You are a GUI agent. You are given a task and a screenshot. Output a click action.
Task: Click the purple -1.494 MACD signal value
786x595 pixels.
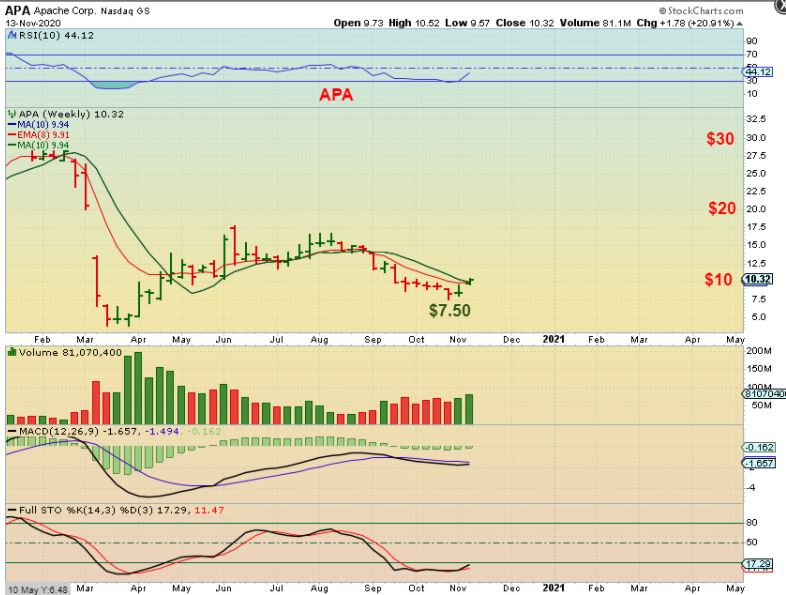pos(161,432)
